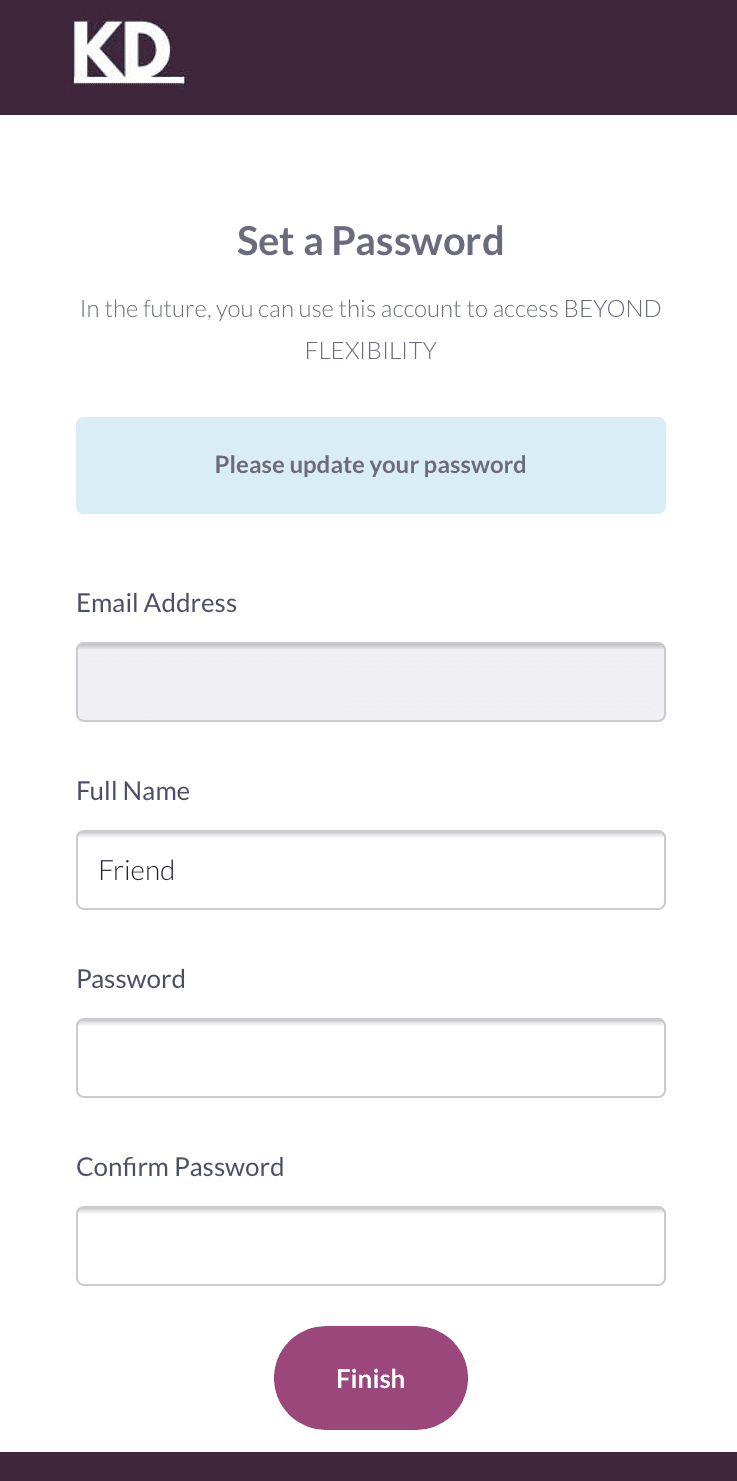737x1481 pixels.
Task: Click the Confirm Password label text
Action: coord(180,1167)
